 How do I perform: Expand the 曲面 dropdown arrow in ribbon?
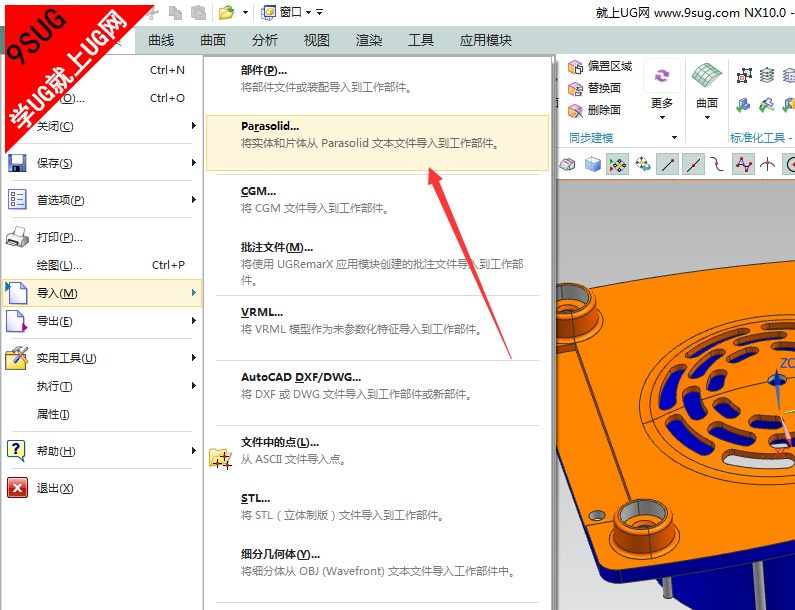[x=707, y=118]
